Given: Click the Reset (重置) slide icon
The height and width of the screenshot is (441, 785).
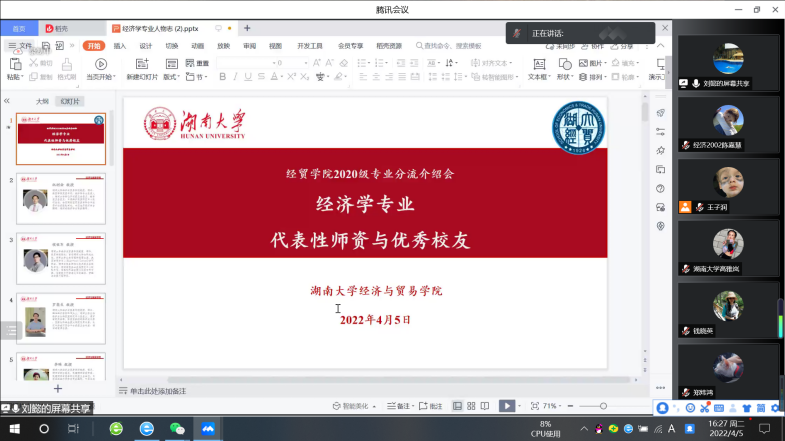Looking at the screenshot, I should [x=190, y=63].
